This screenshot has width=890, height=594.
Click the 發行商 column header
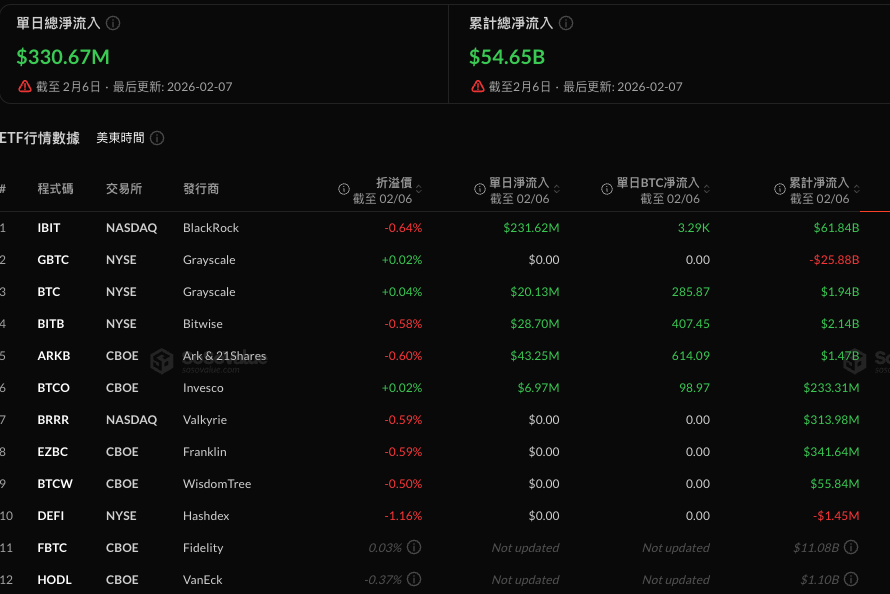tap(201, 188)
